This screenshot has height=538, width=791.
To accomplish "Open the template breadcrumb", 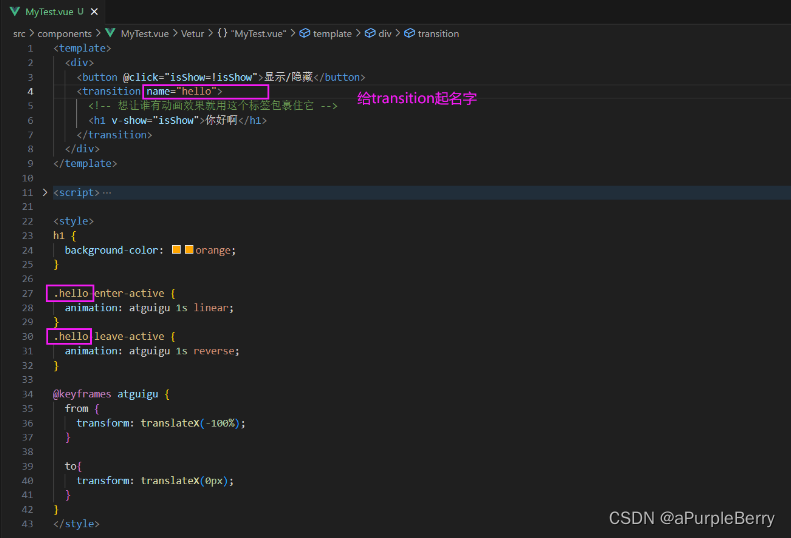I will point(332,34).
